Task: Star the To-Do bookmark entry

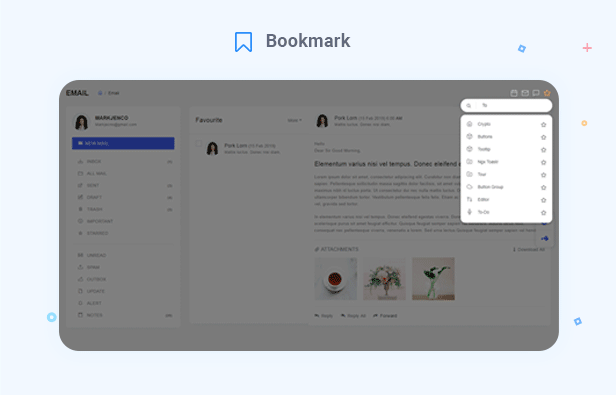Action: tap(543, 213)
